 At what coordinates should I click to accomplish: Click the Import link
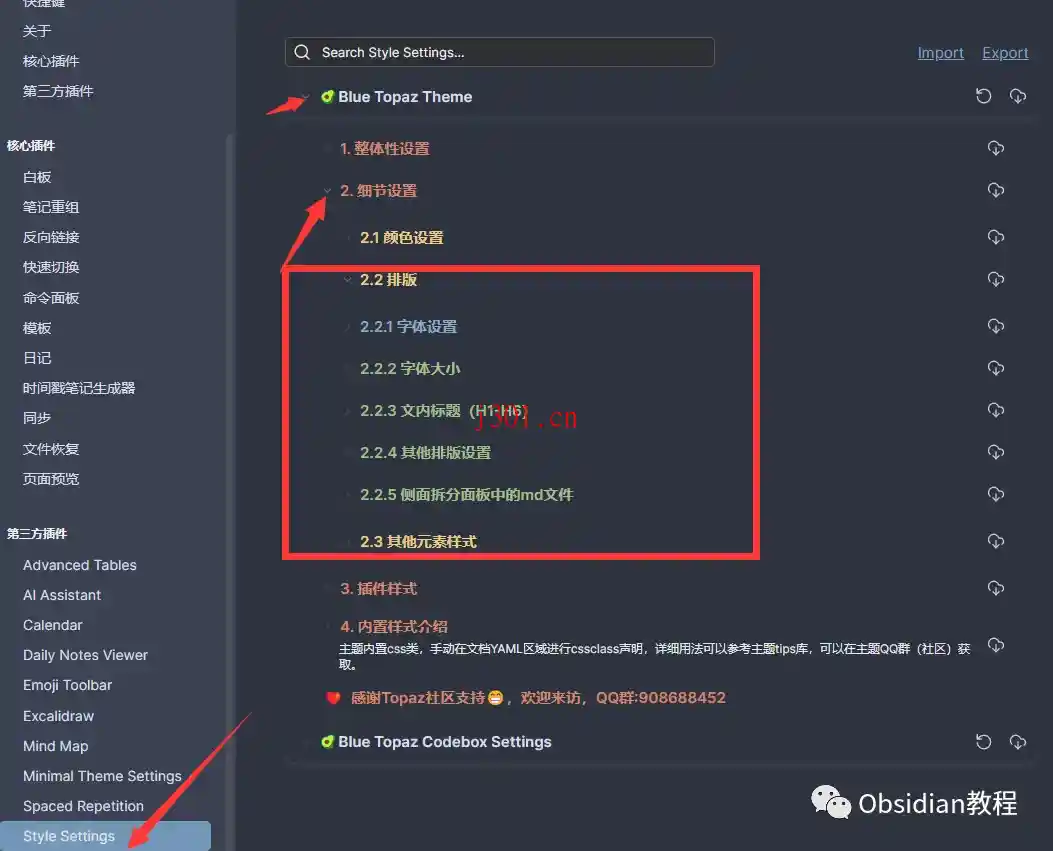pyautogui.click(x=940, y=52)
